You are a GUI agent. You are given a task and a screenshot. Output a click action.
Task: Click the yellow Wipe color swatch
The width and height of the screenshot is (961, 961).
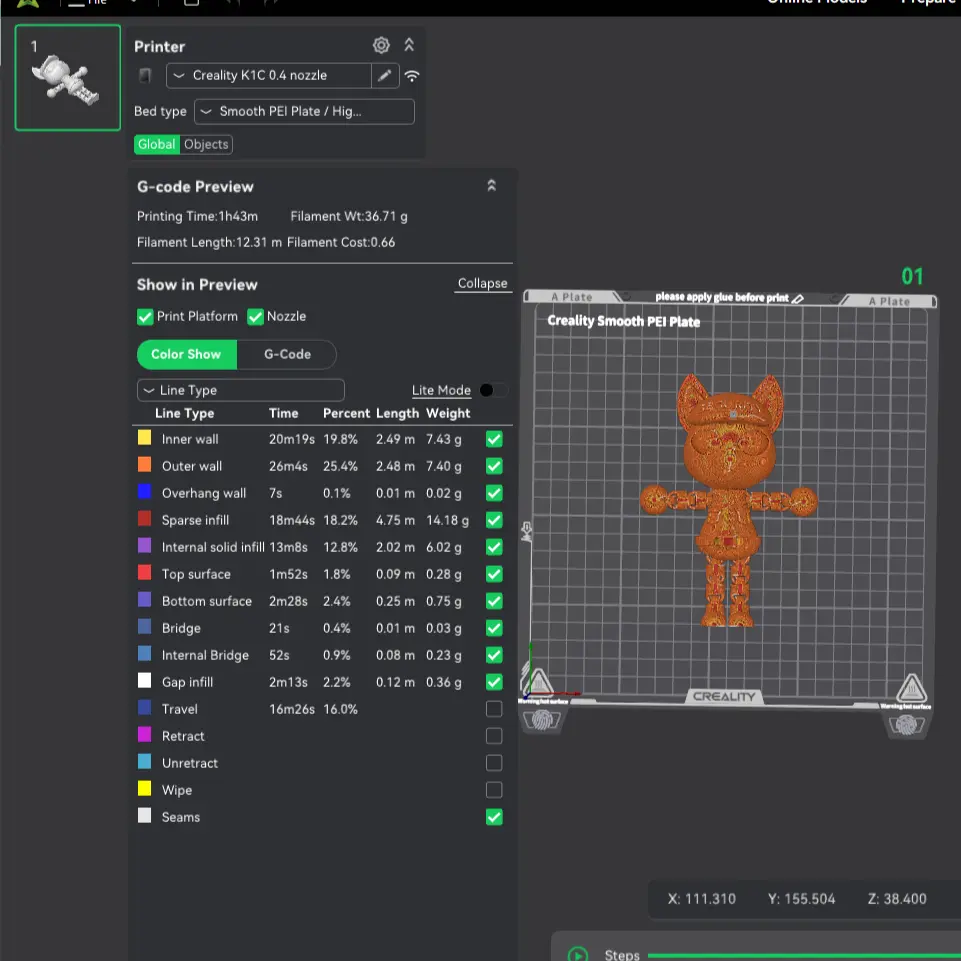click(145, 788)
